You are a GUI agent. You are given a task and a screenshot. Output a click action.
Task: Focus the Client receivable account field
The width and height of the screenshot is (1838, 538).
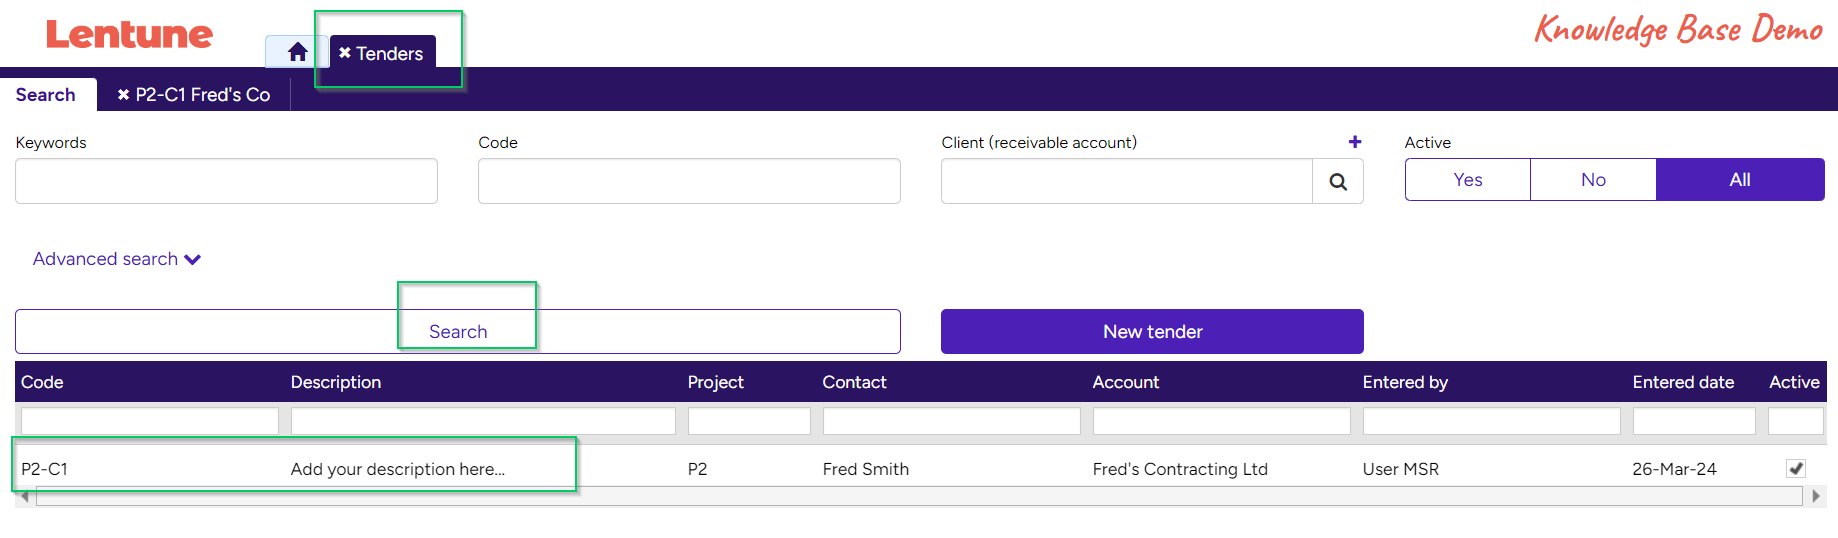point(1127,181)
